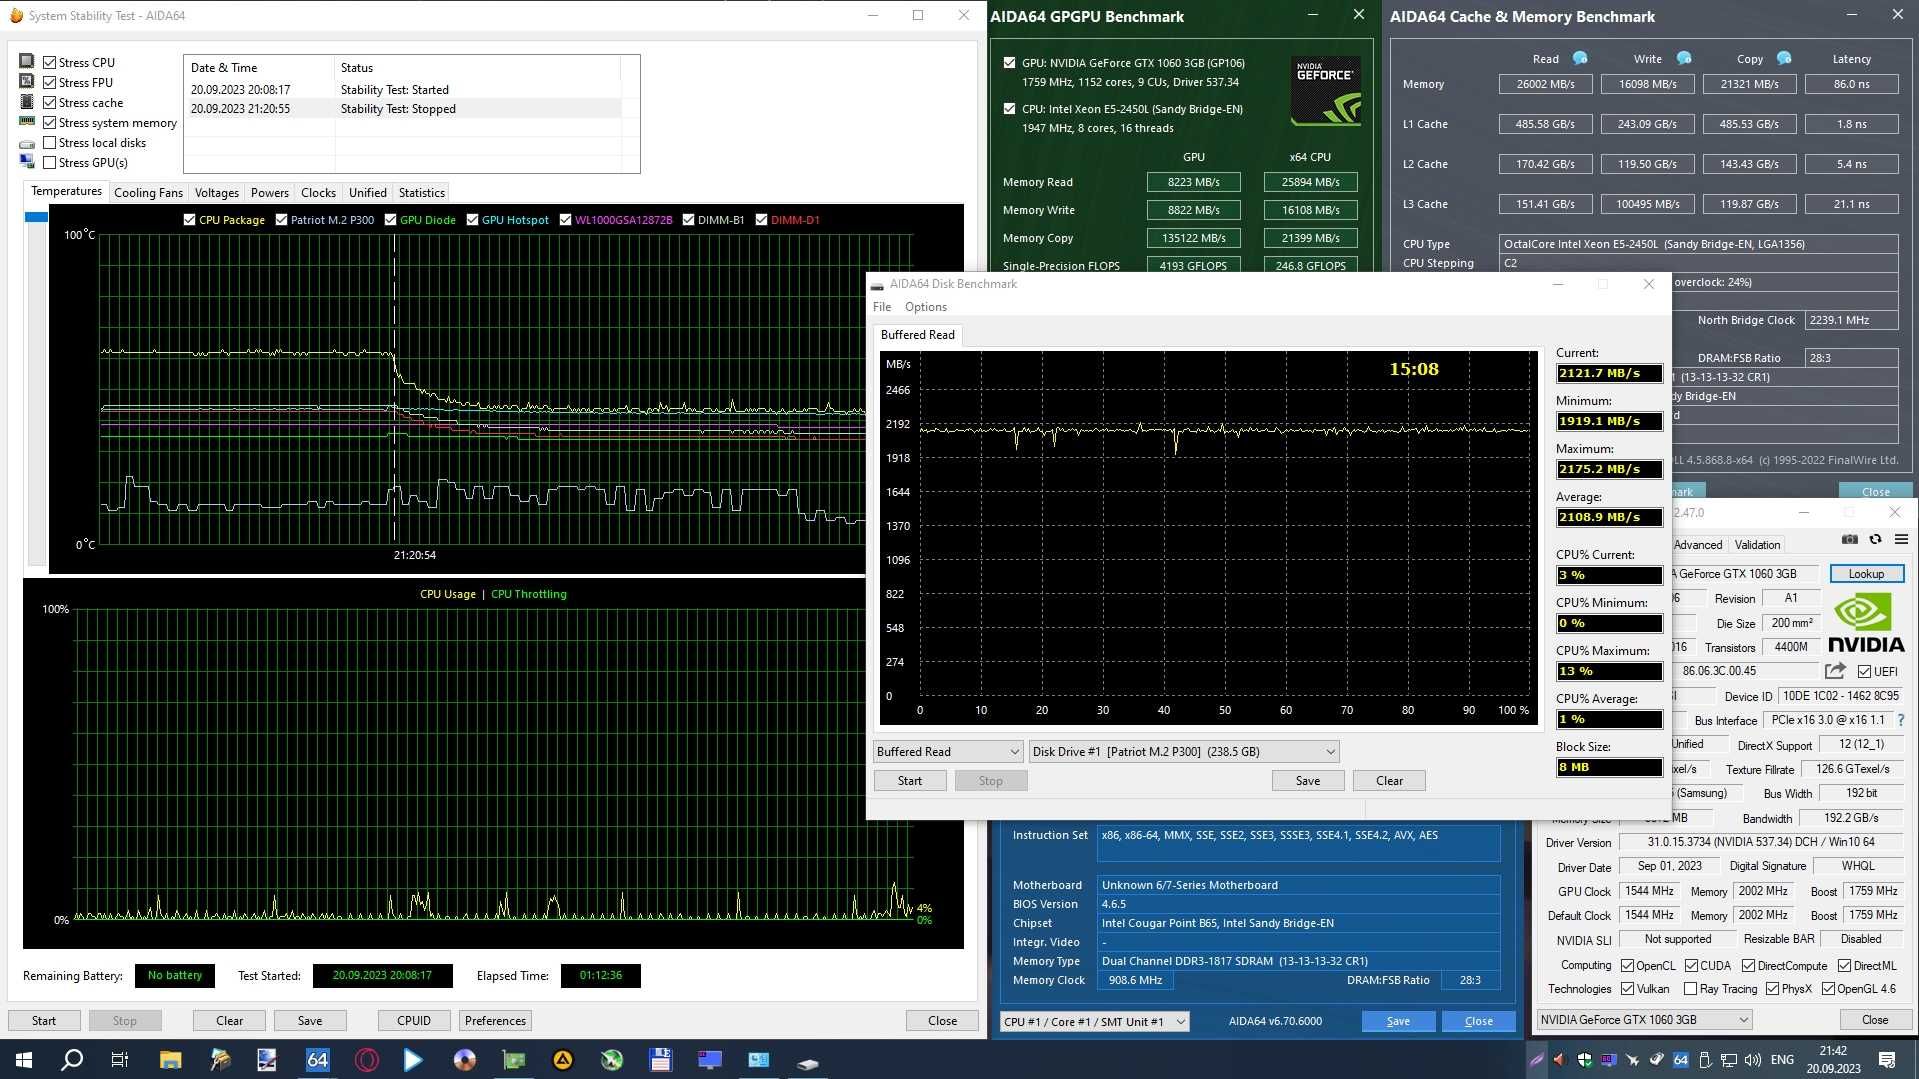Open notification center icon
1919x1079 pixels.
click(1887, 1060)
